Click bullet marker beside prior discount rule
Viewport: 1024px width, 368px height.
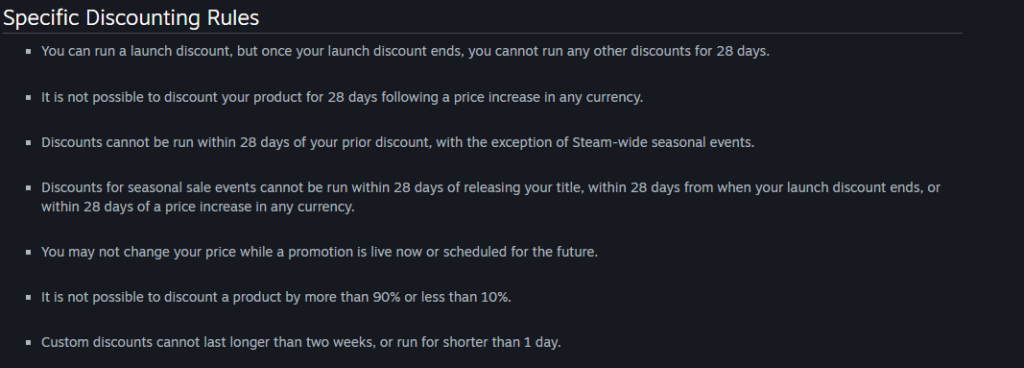29,142
